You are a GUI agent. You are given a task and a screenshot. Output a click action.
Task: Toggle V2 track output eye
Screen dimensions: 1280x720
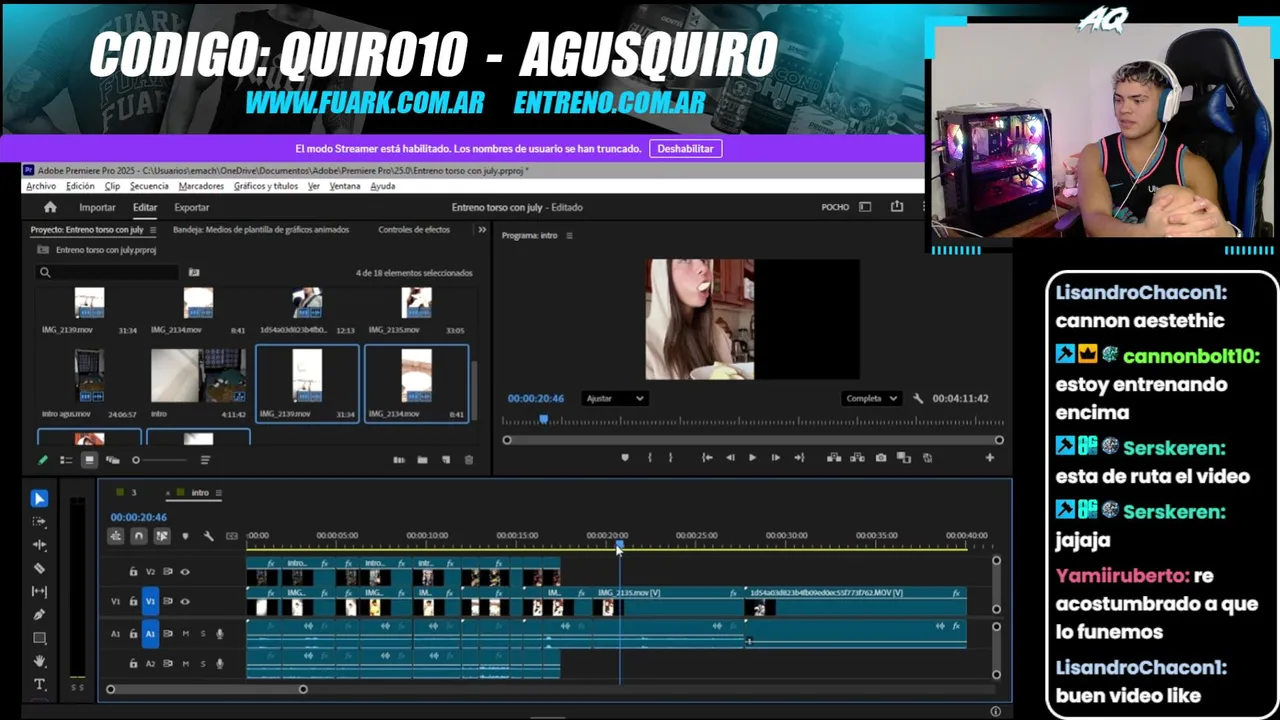[x=185, y=572]
